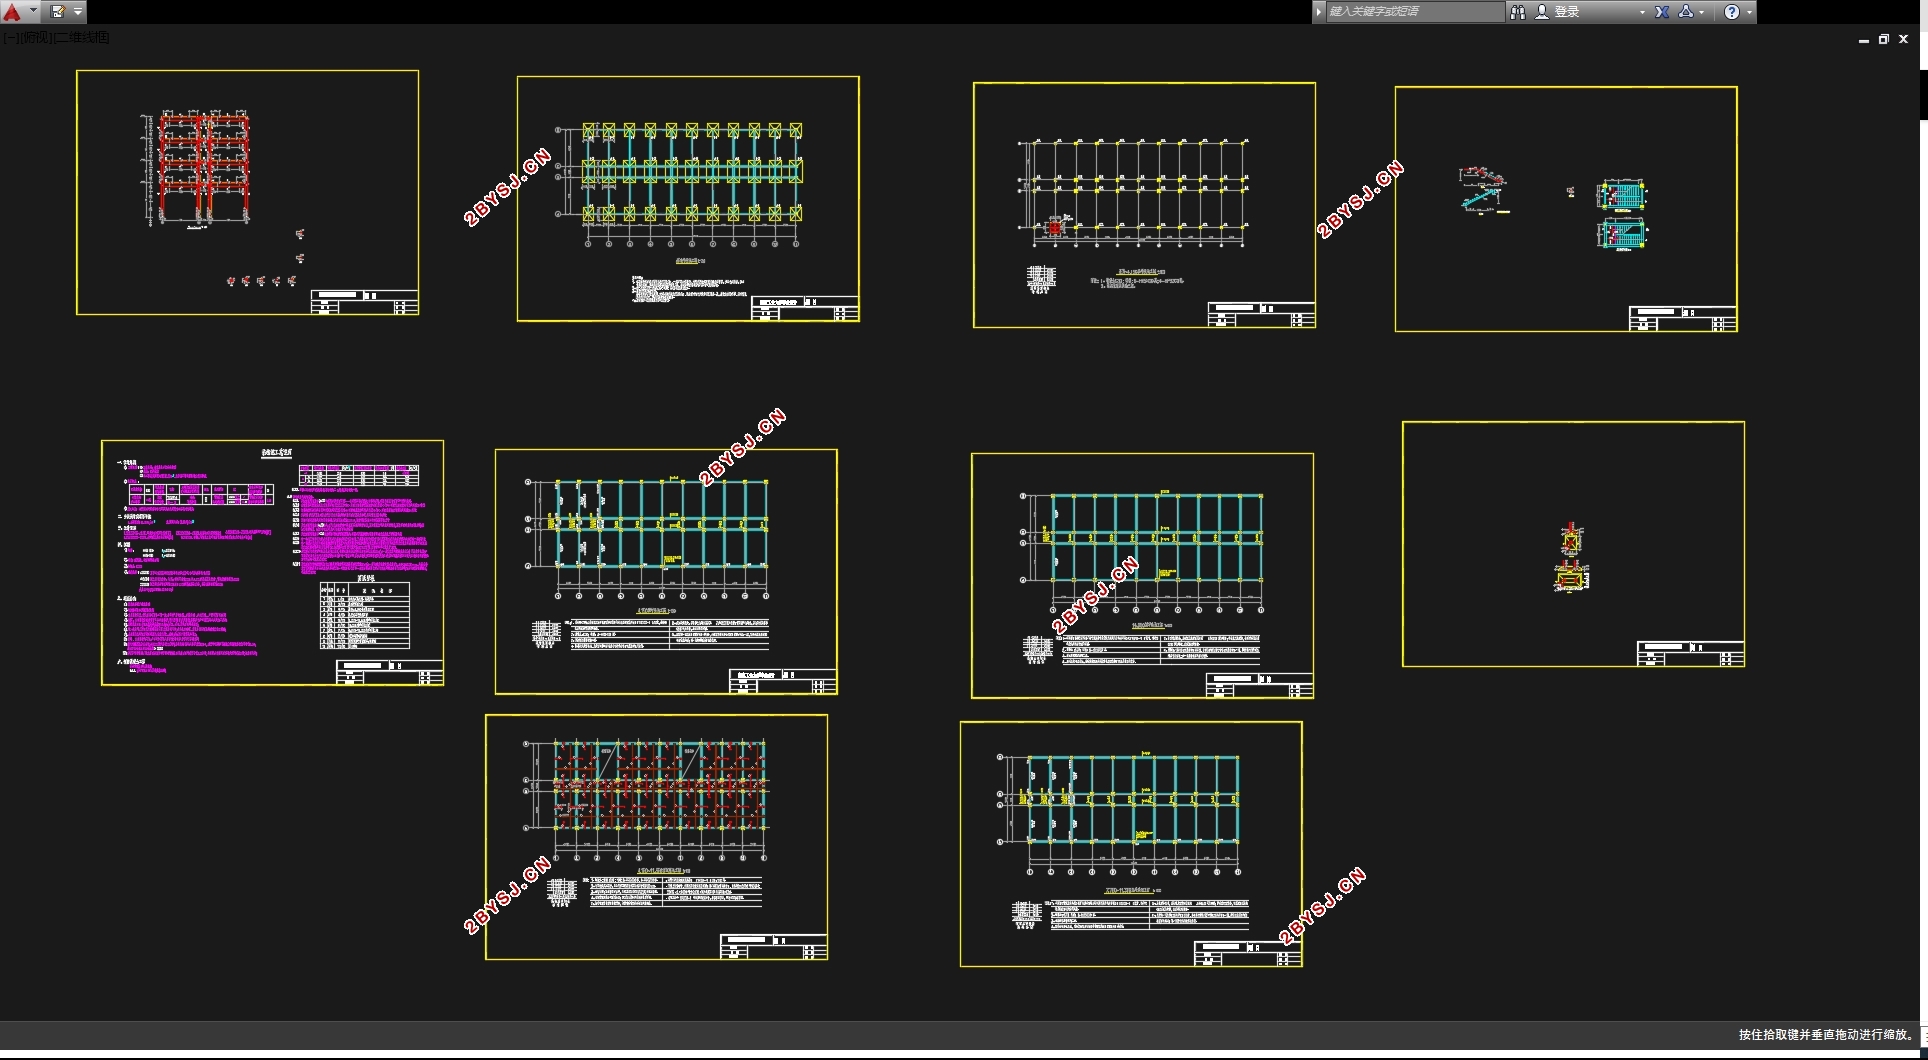Click the binoculars search icon
Viewport: 1928px width, 1060px height.
tap(1517, 12)
